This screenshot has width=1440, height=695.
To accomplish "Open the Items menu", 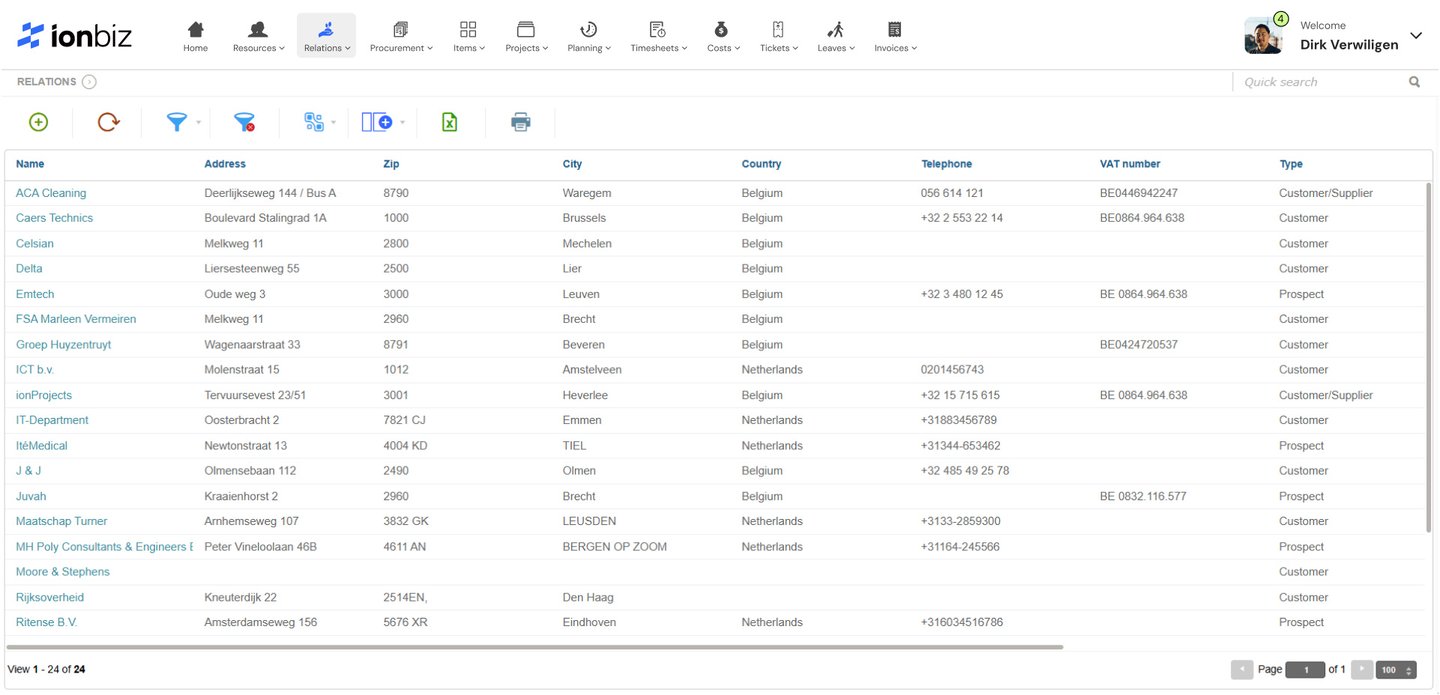I will pos(468,36).
